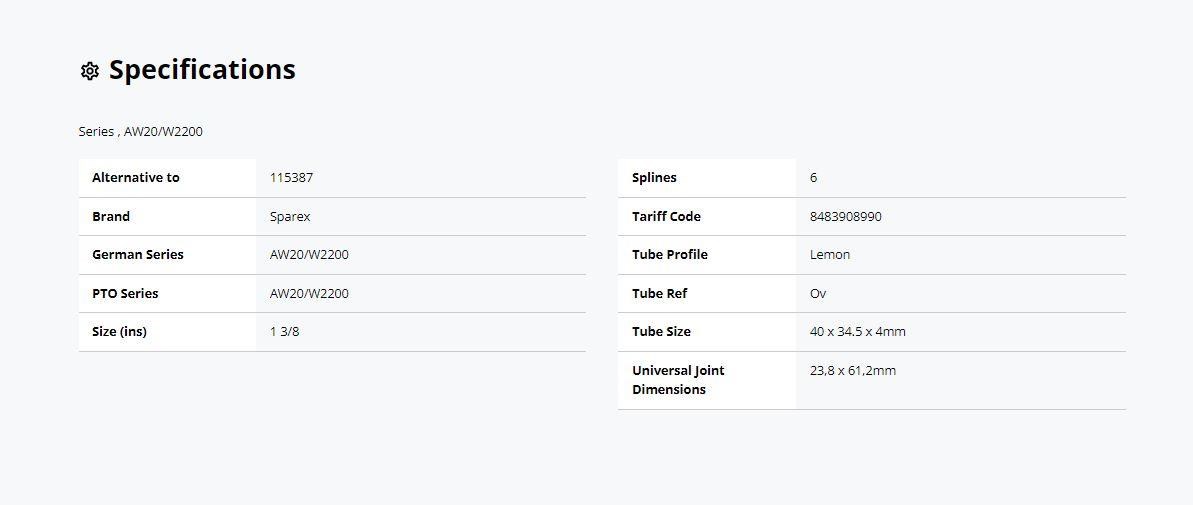Viewport: 1193px width, 505px height.
Task: Click the Series AW20/W2200 line
Action: [141, 132]
